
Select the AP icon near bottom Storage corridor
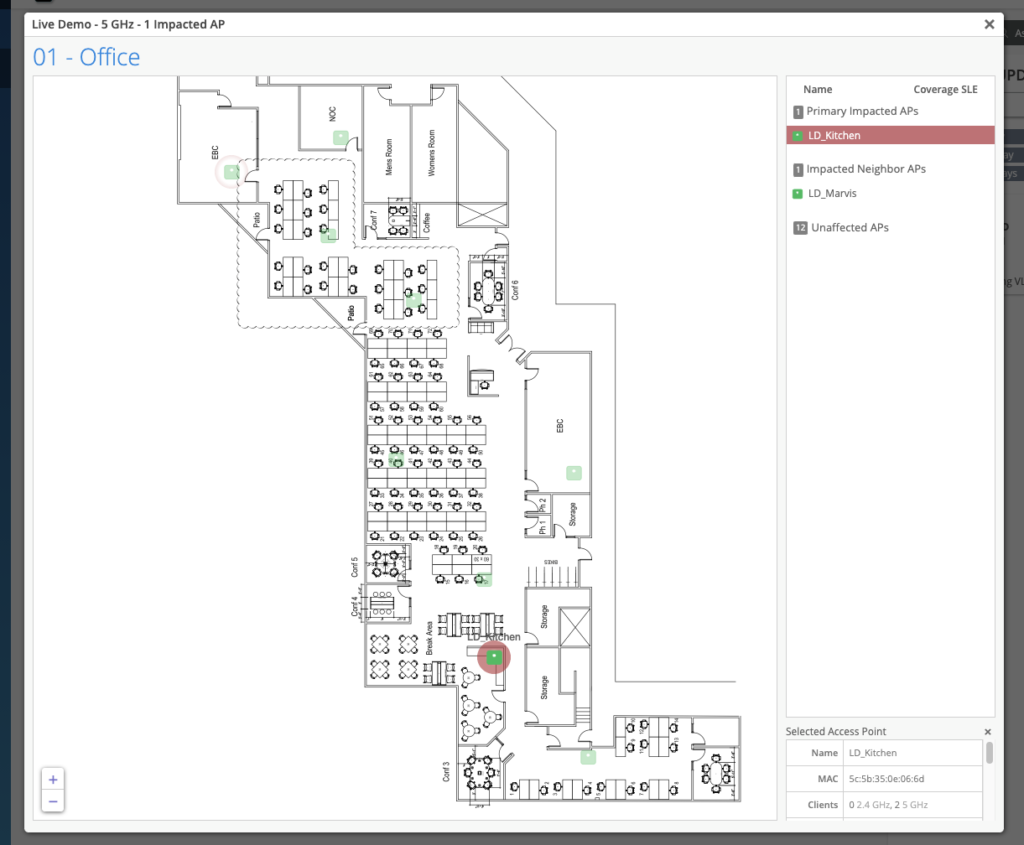(x=588, y=757)
